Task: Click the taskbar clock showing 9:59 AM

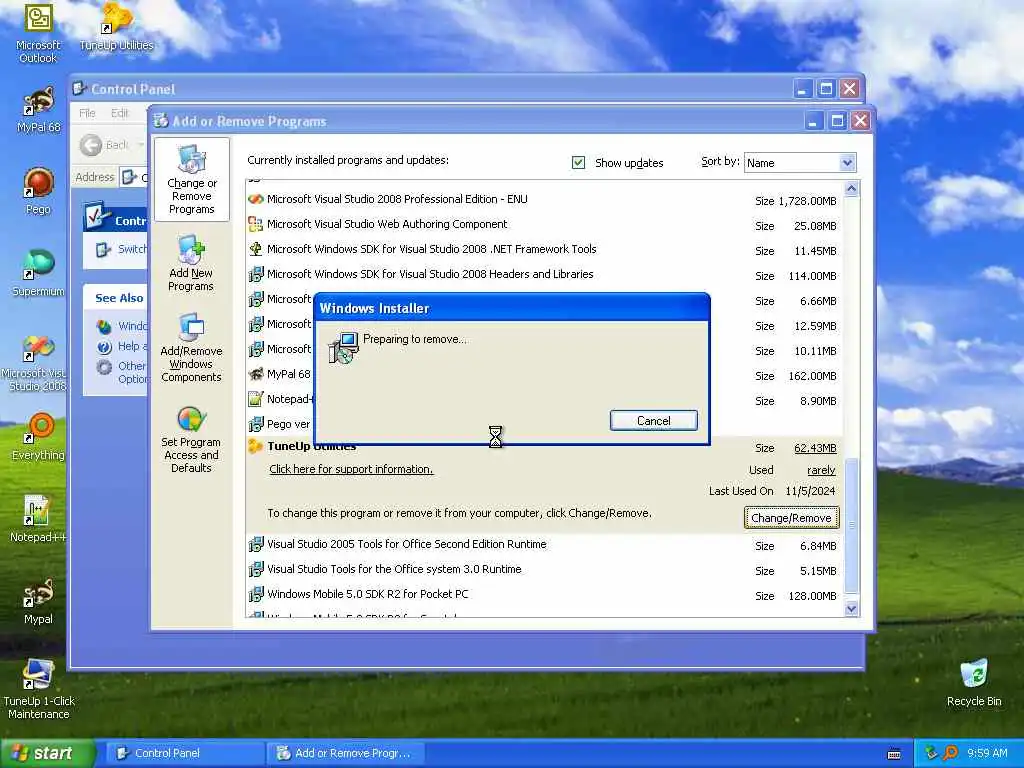Action: [987, 753]
